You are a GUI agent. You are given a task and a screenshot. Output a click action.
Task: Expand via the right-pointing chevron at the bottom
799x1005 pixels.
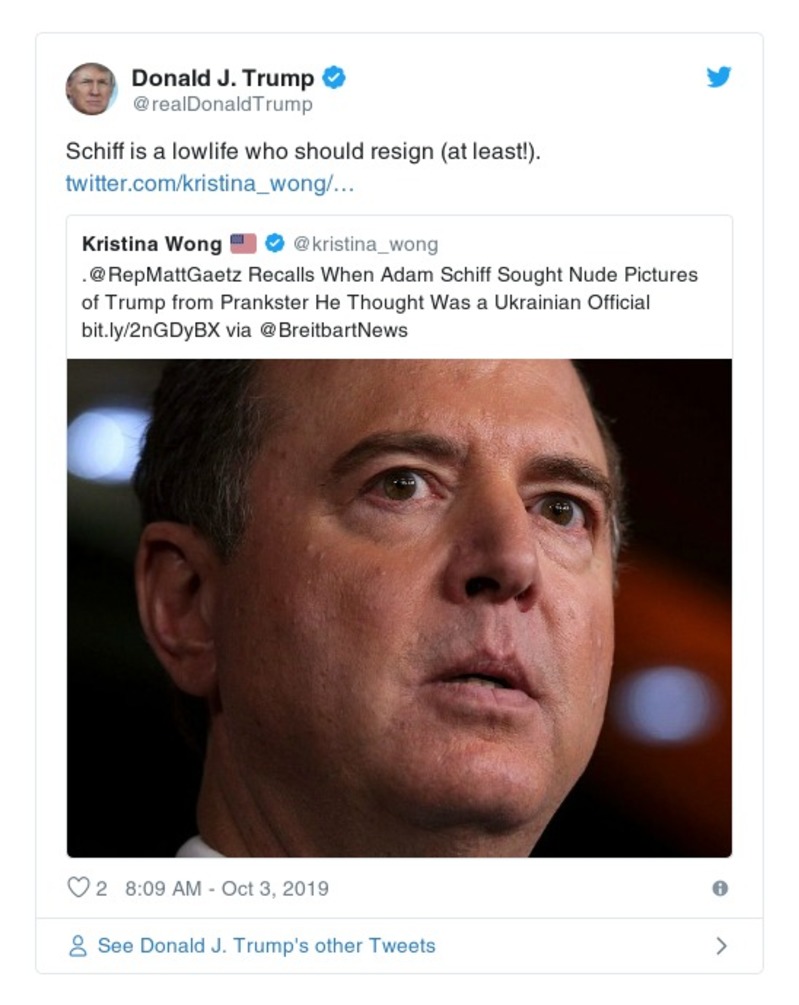[x=722, y=944]
